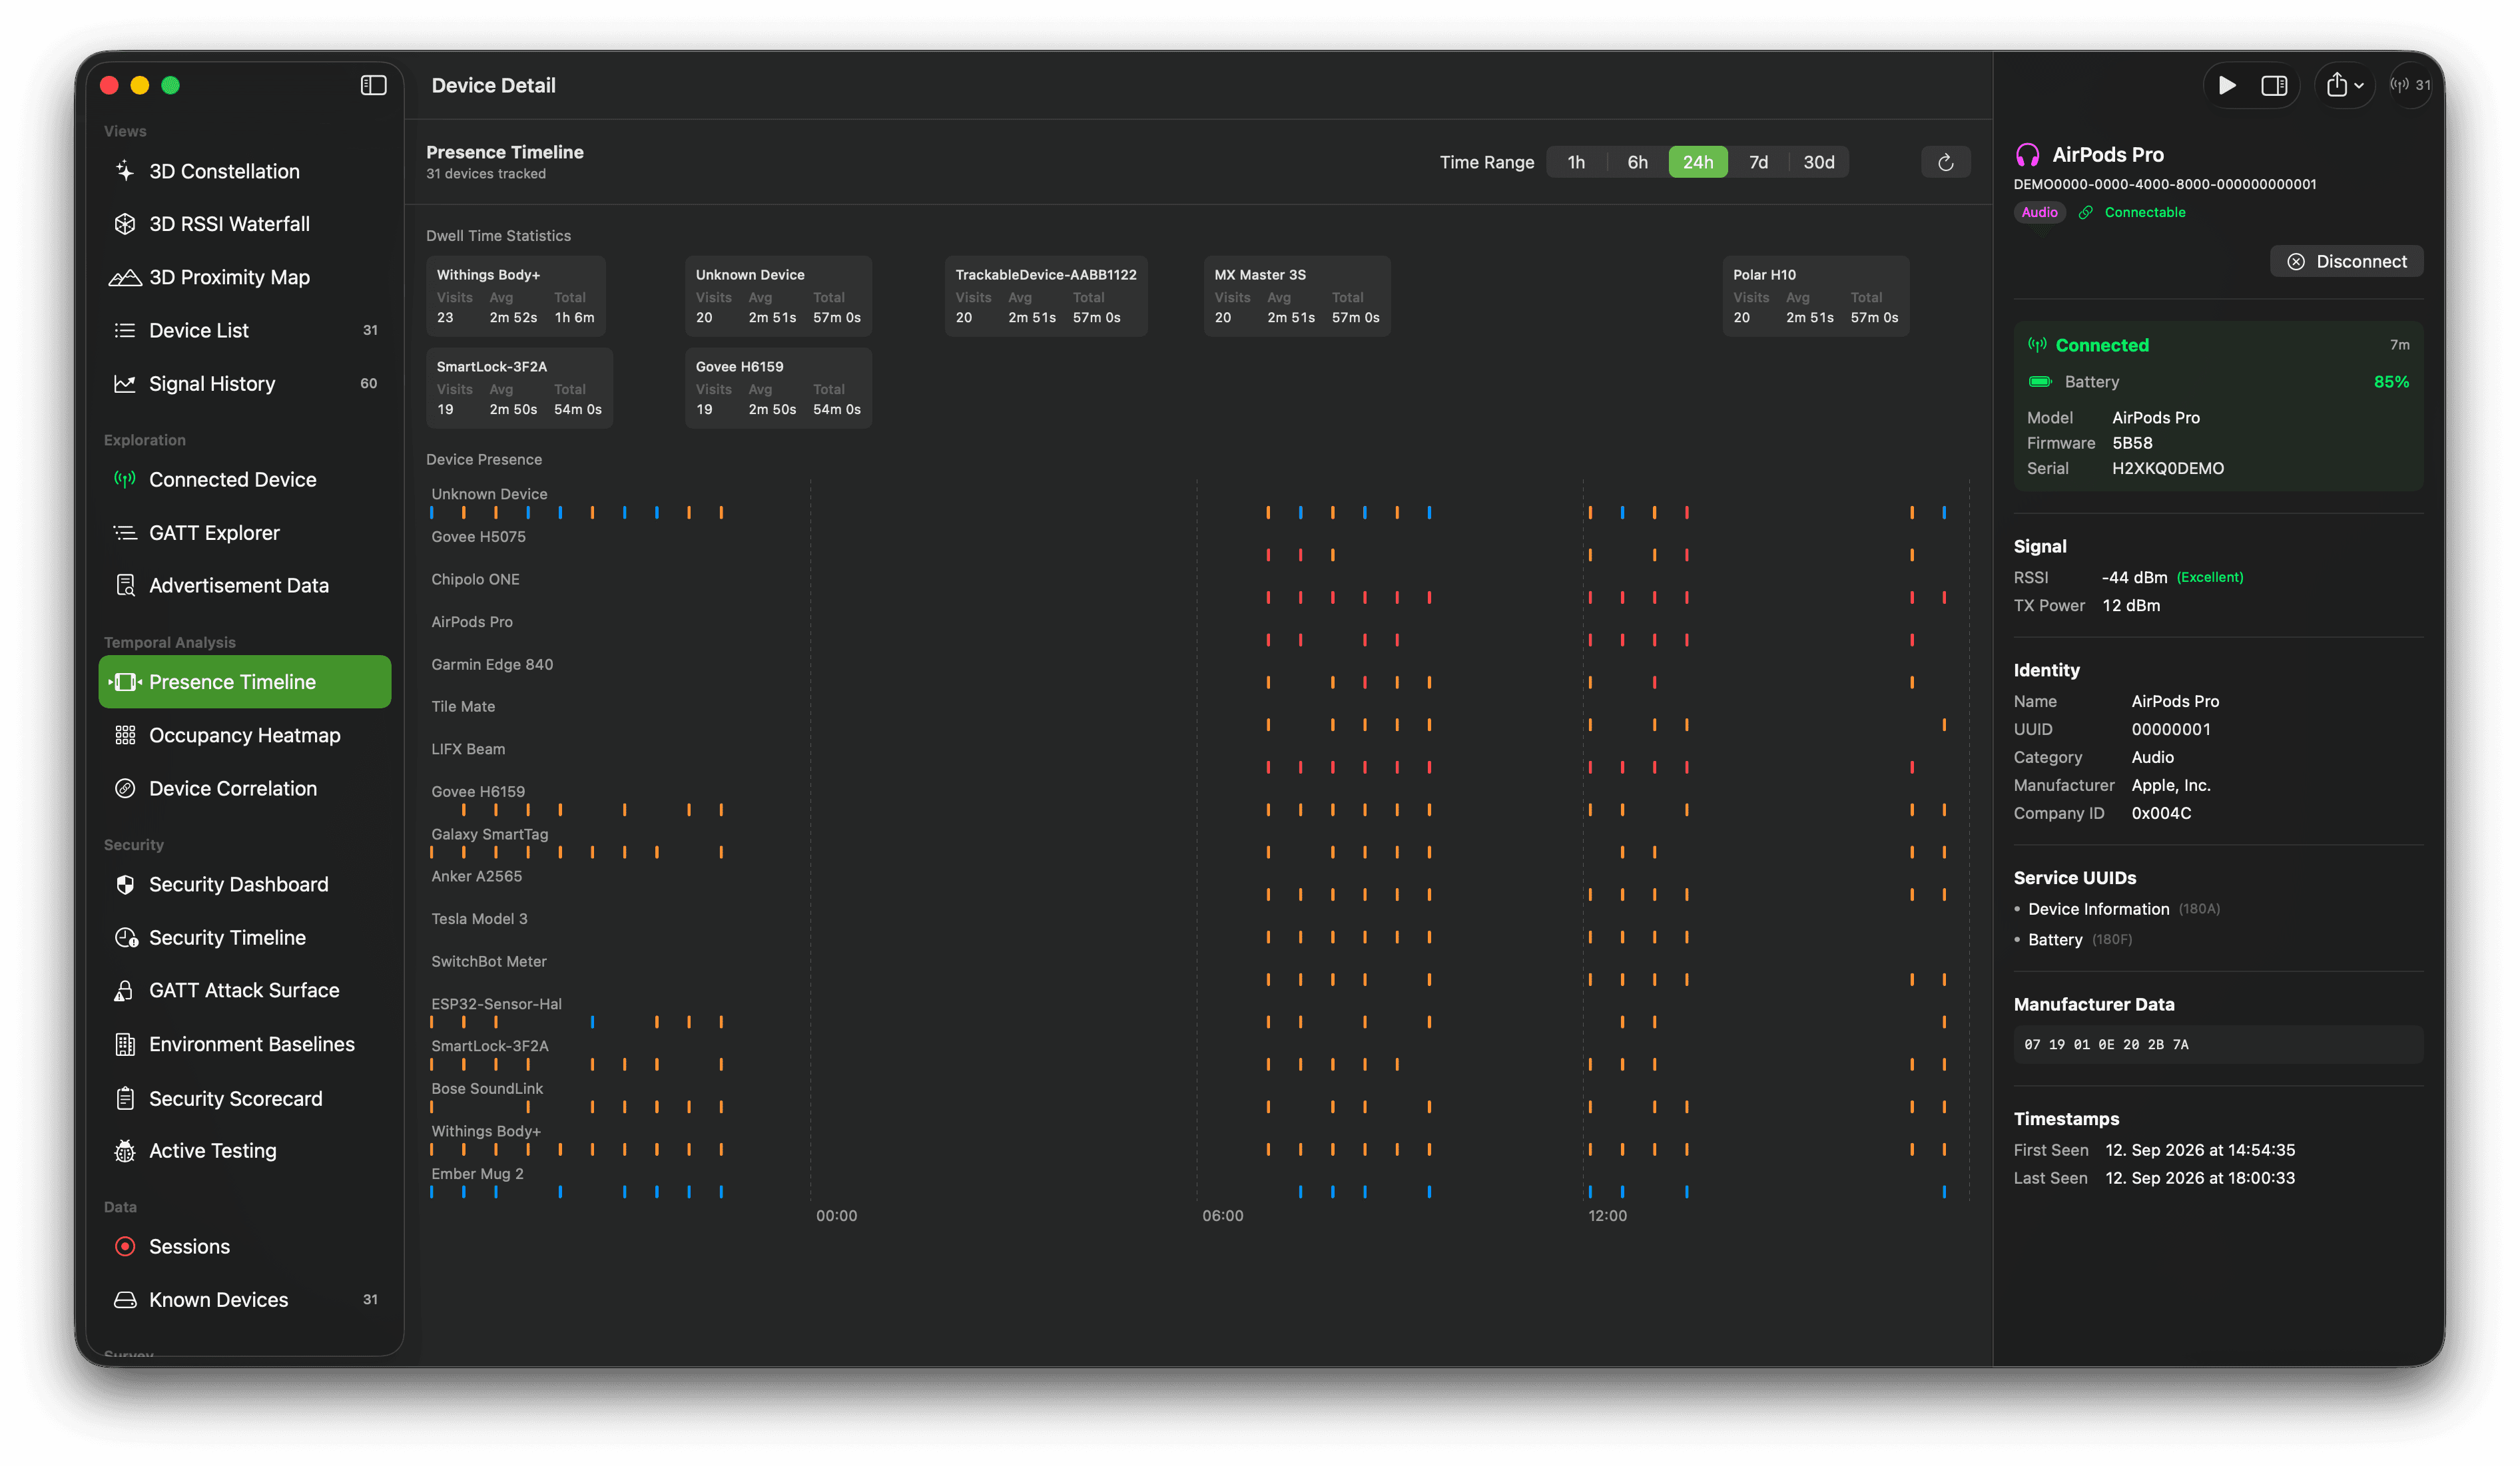Image resolution: width=2520 pixels, height=1466 pixels.
Task: Click the device UUID DEMO0000 string
Action: coord(2164,184)
